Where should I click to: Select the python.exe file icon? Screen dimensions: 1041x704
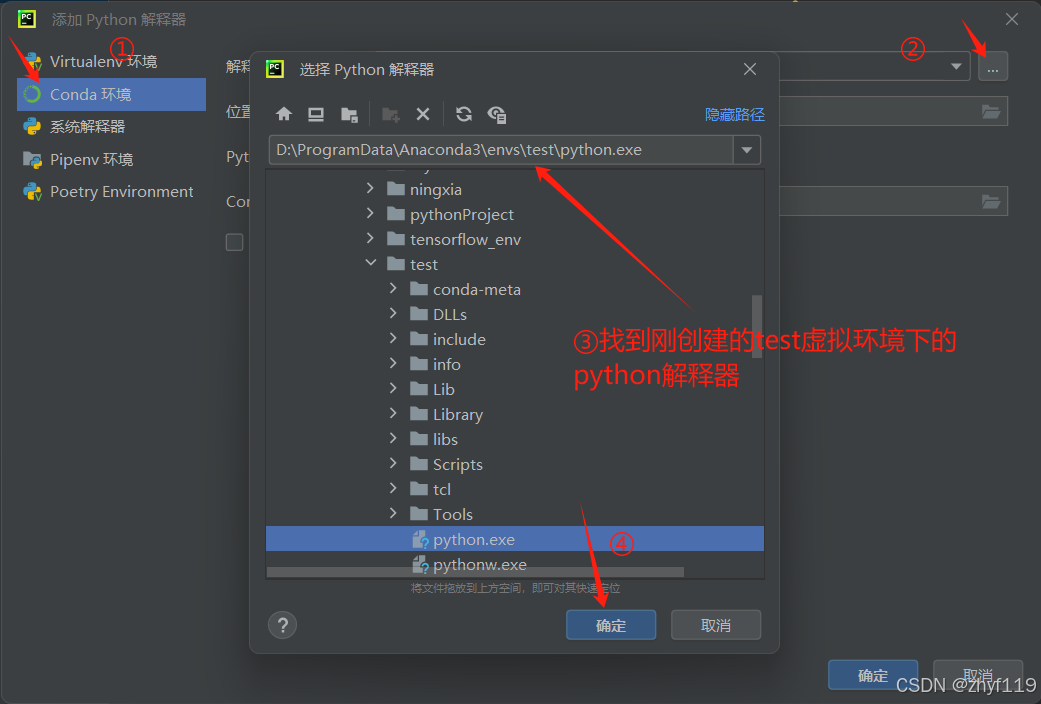(x=420, y=539)
